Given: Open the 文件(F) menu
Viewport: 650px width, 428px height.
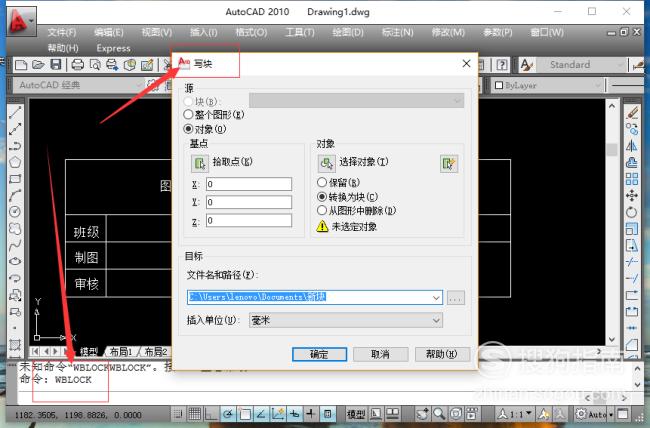Looking at the screenshot, I should coord(62,32).
